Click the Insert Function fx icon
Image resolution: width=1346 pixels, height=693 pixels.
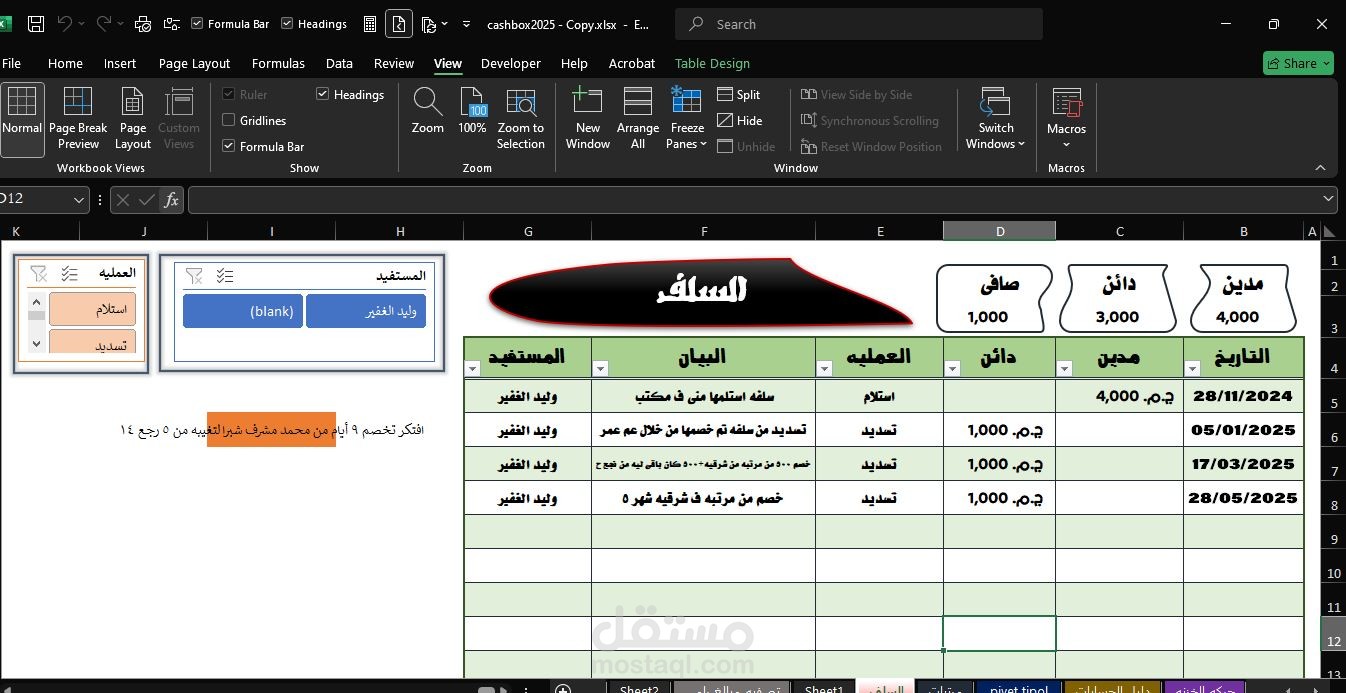[x=171, y=200]
